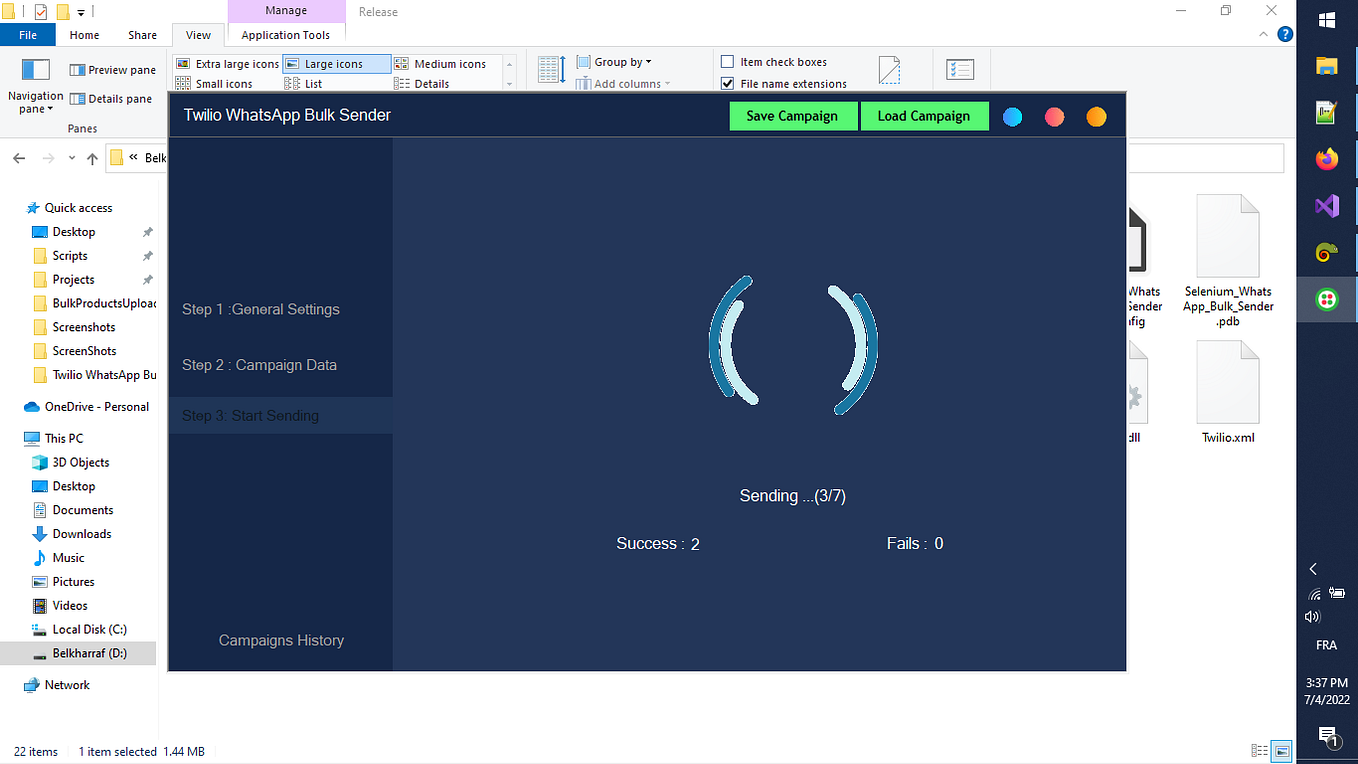Open Firefox from the taskbar
The image size is (1358, 764).
pyautogui.click(x=1327, y=160)
